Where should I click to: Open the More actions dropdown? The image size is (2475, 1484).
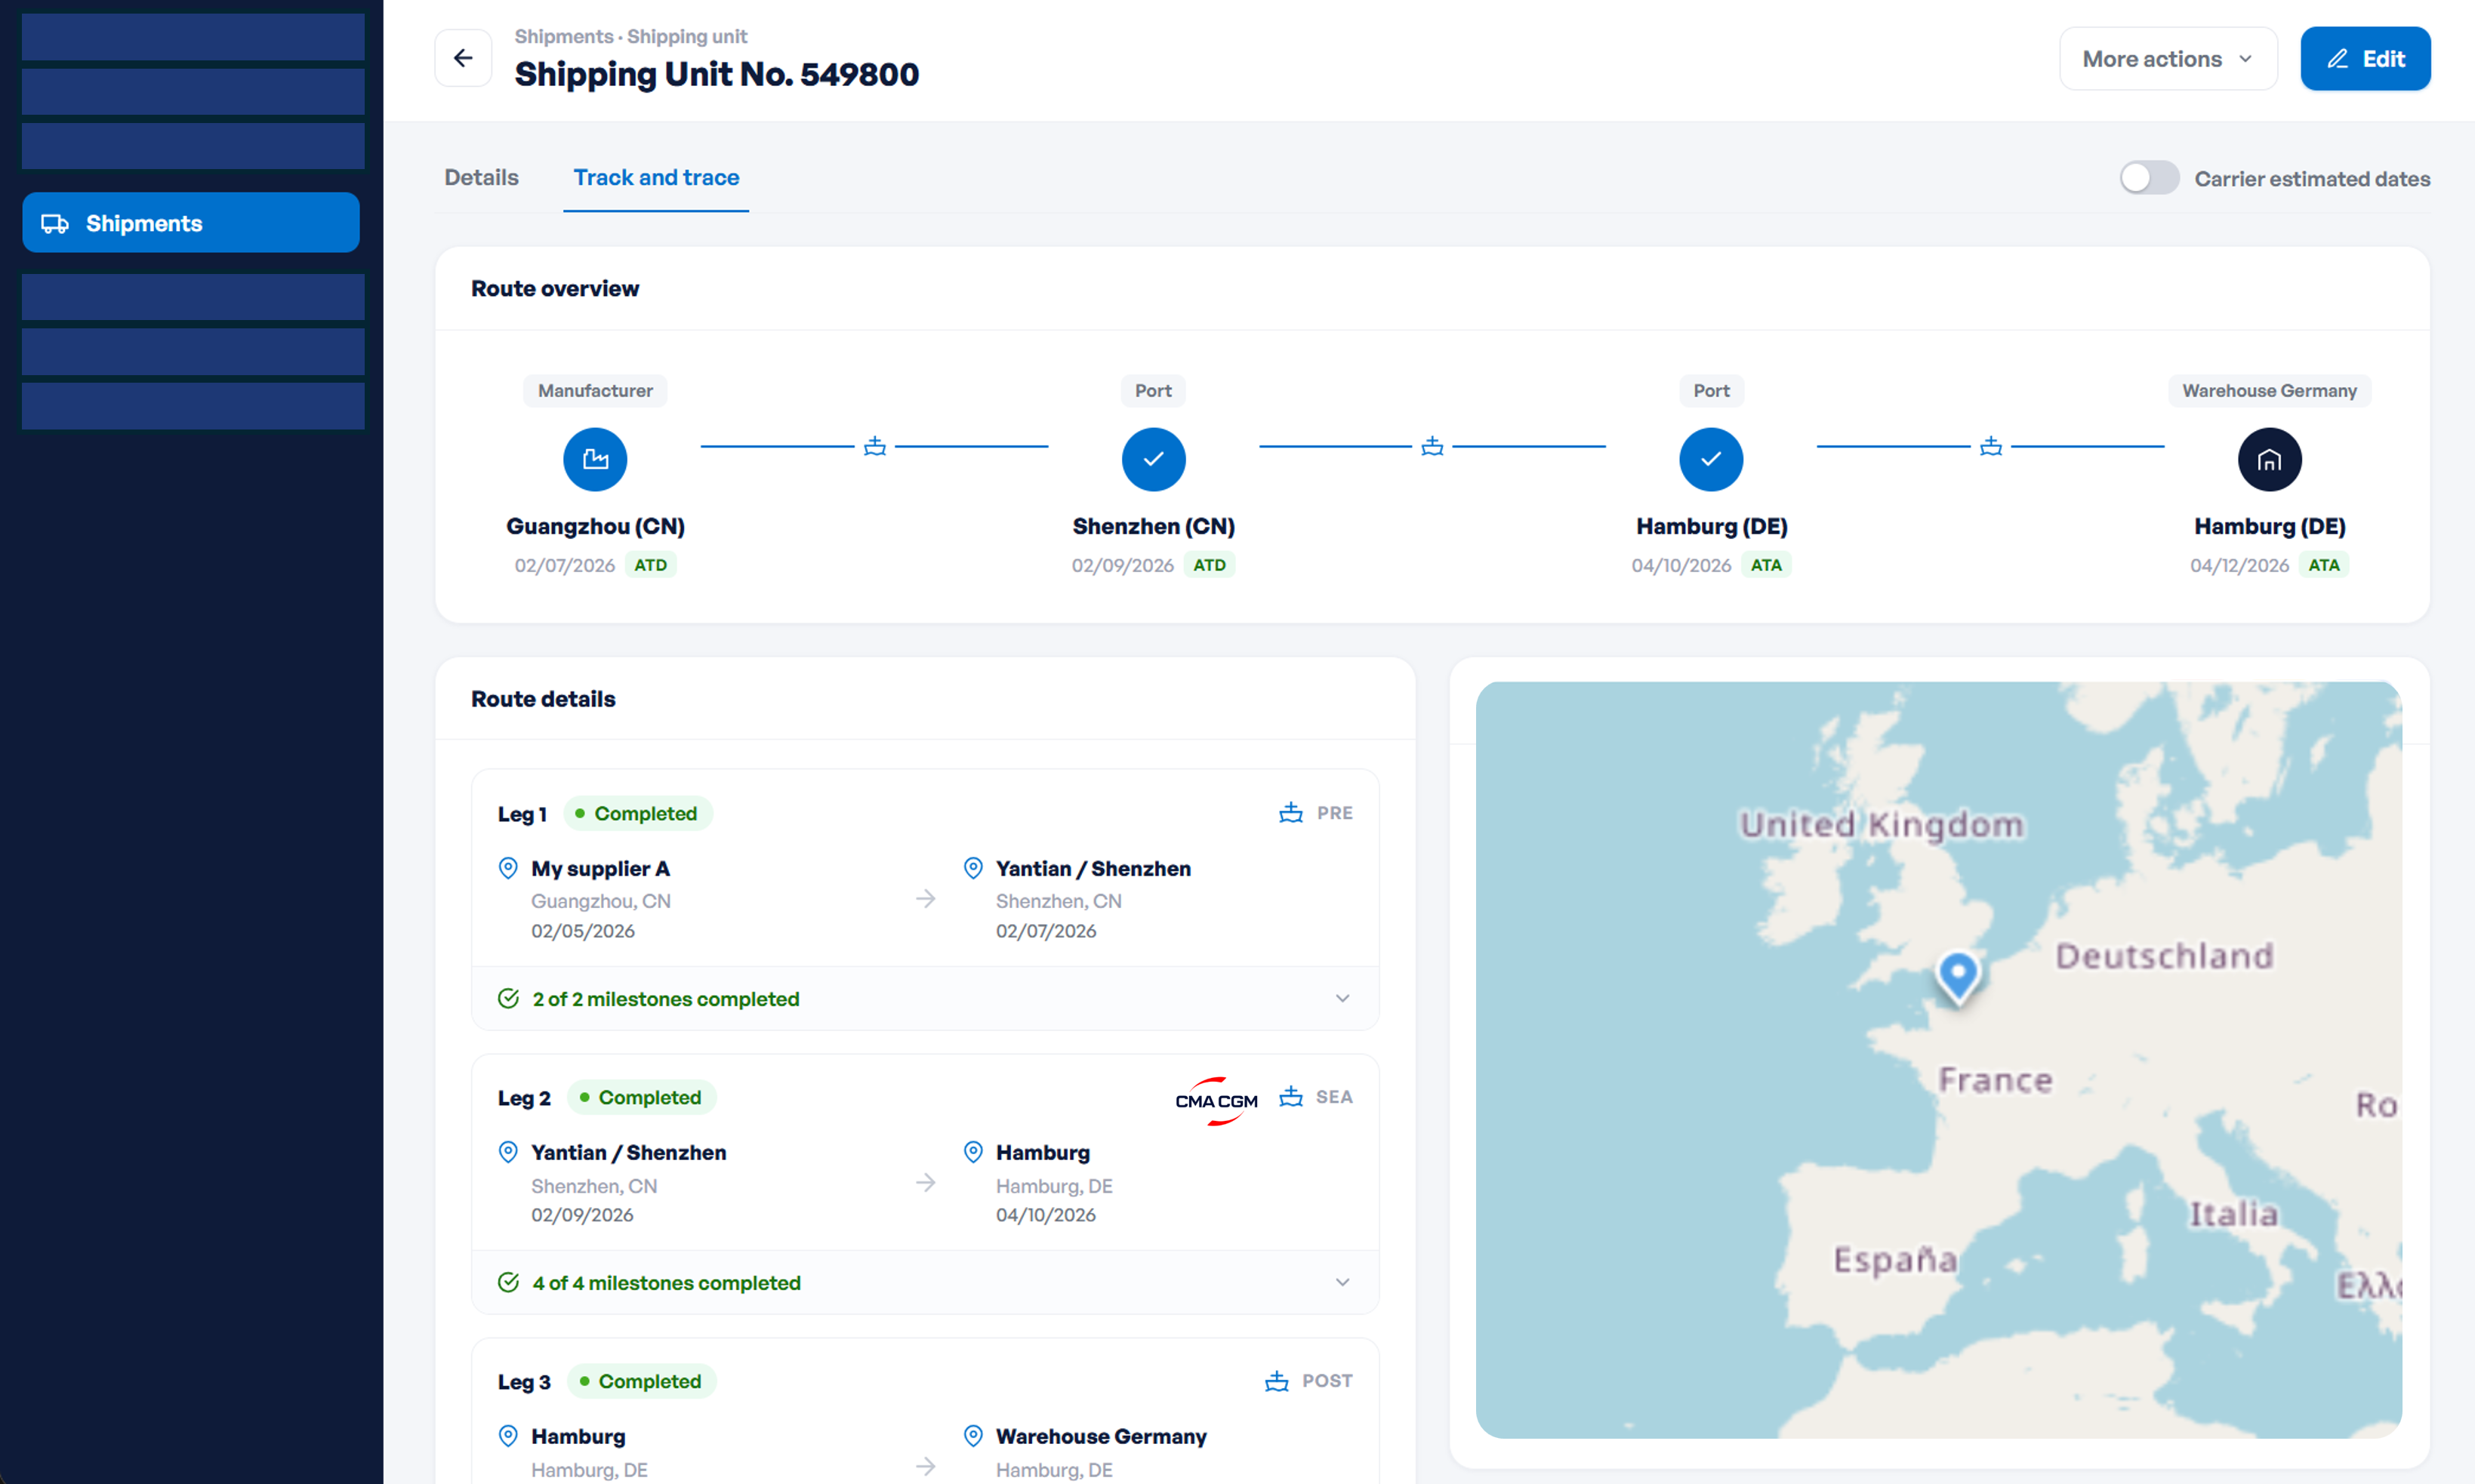[x=2168, y=59]
